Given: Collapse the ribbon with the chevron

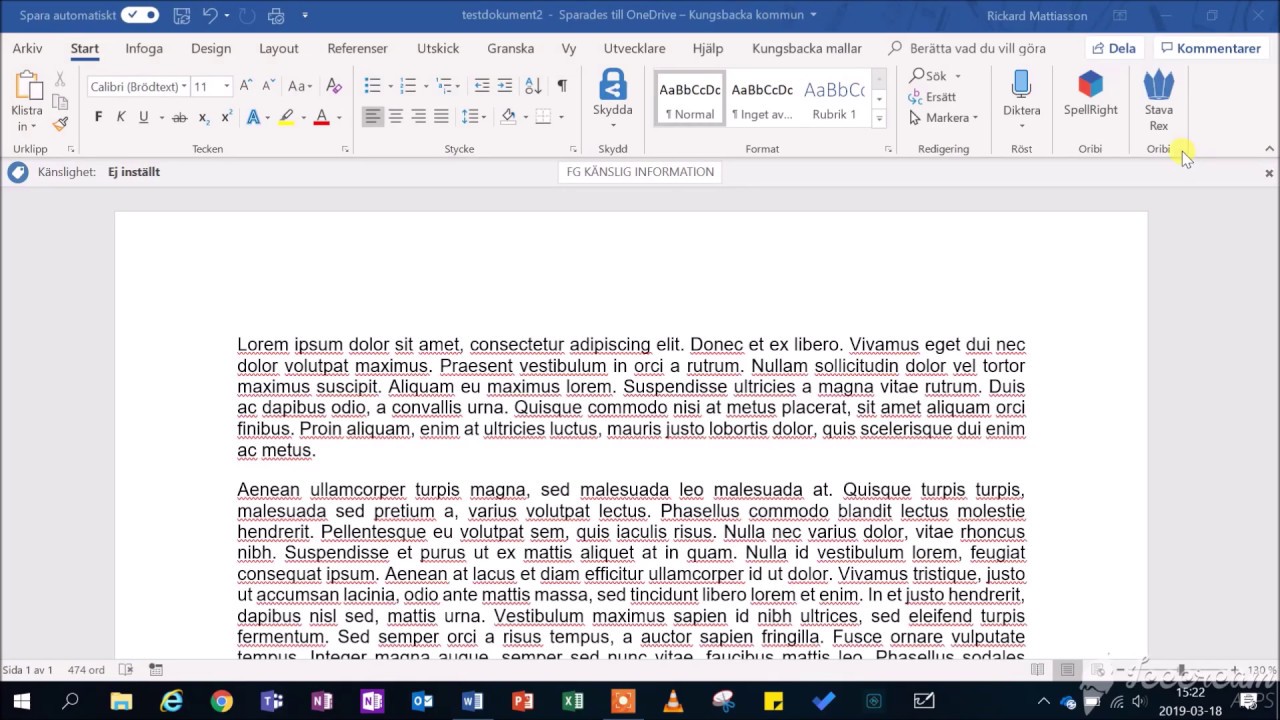Looking at the screenshot, I should click(x=1269, y=149).
